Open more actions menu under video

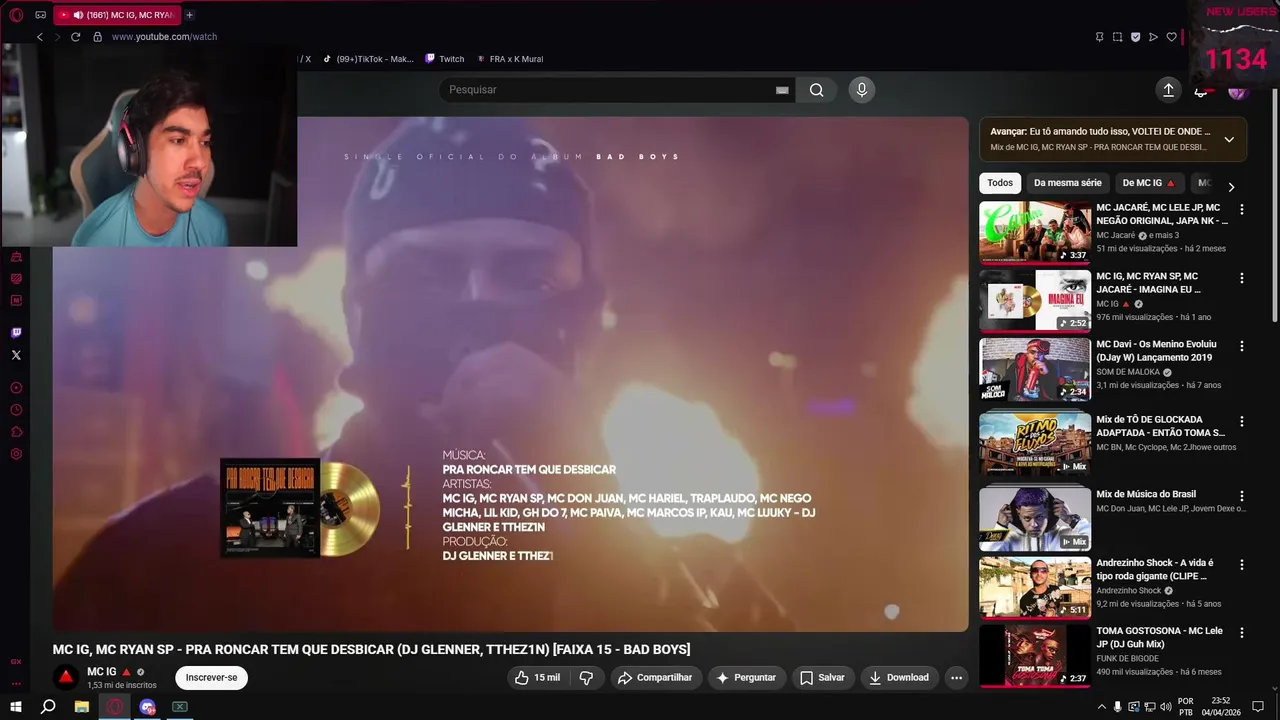pyautogui.click(x=956, y=678)
